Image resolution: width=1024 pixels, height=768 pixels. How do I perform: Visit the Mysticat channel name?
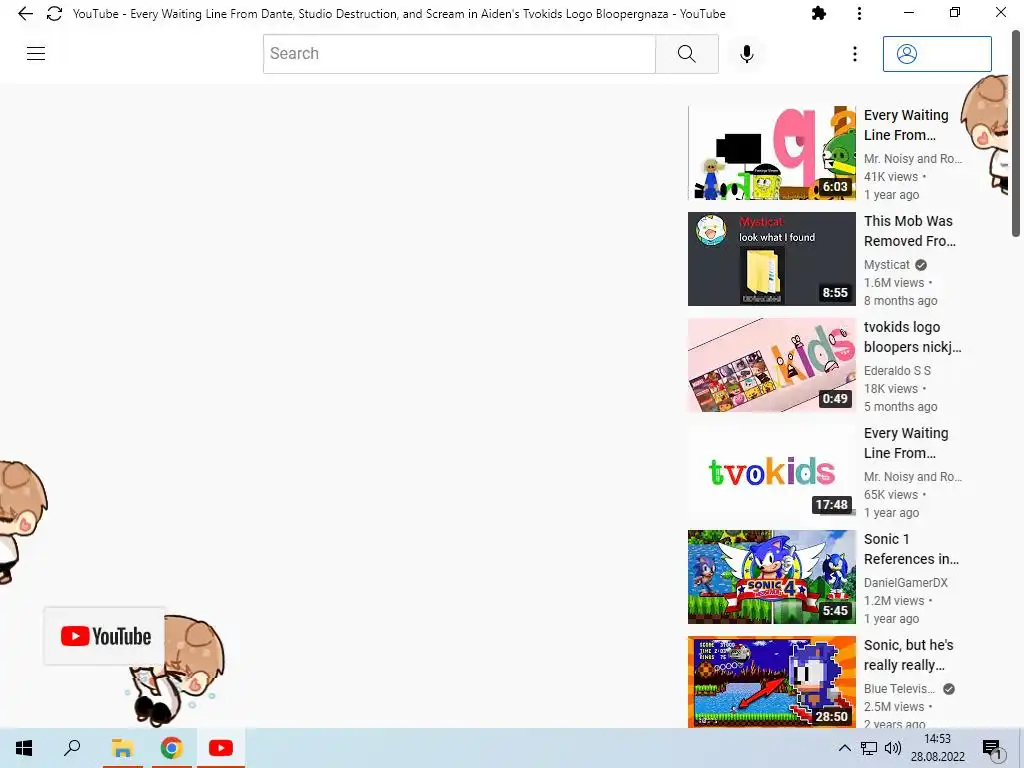886,264
